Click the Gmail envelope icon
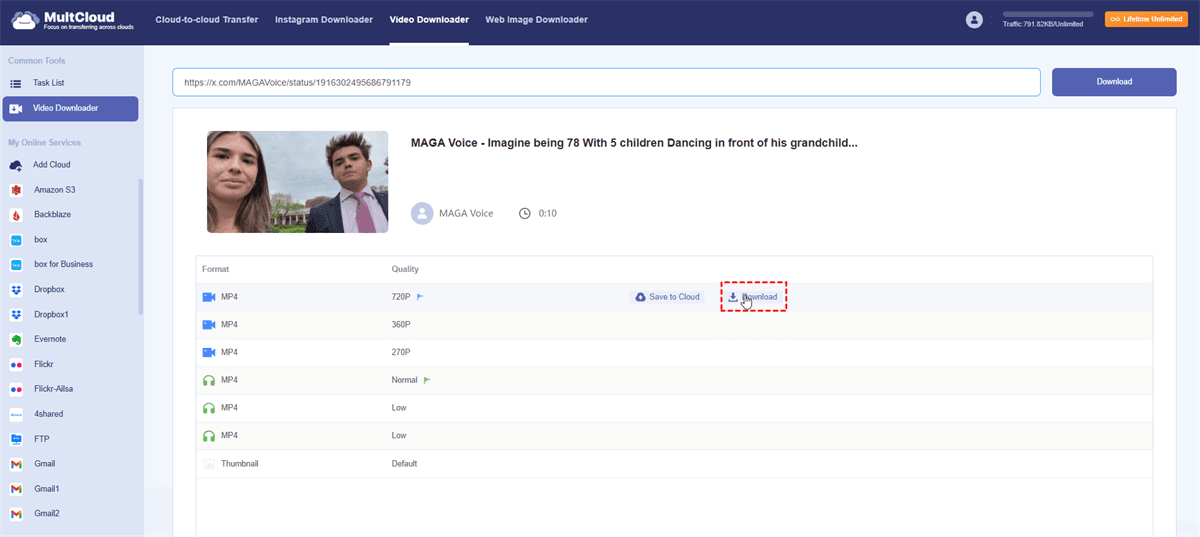This screenshot has width=1200, height=537. [x=16, y=464]
